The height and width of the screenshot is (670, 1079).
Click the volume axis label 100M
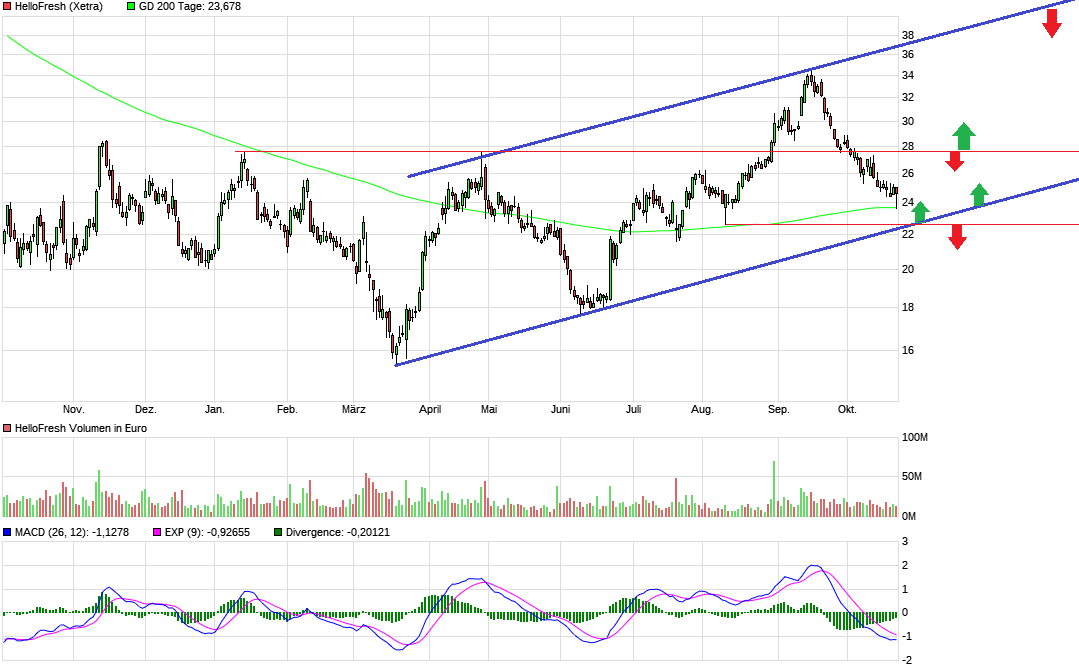[915, 437]
